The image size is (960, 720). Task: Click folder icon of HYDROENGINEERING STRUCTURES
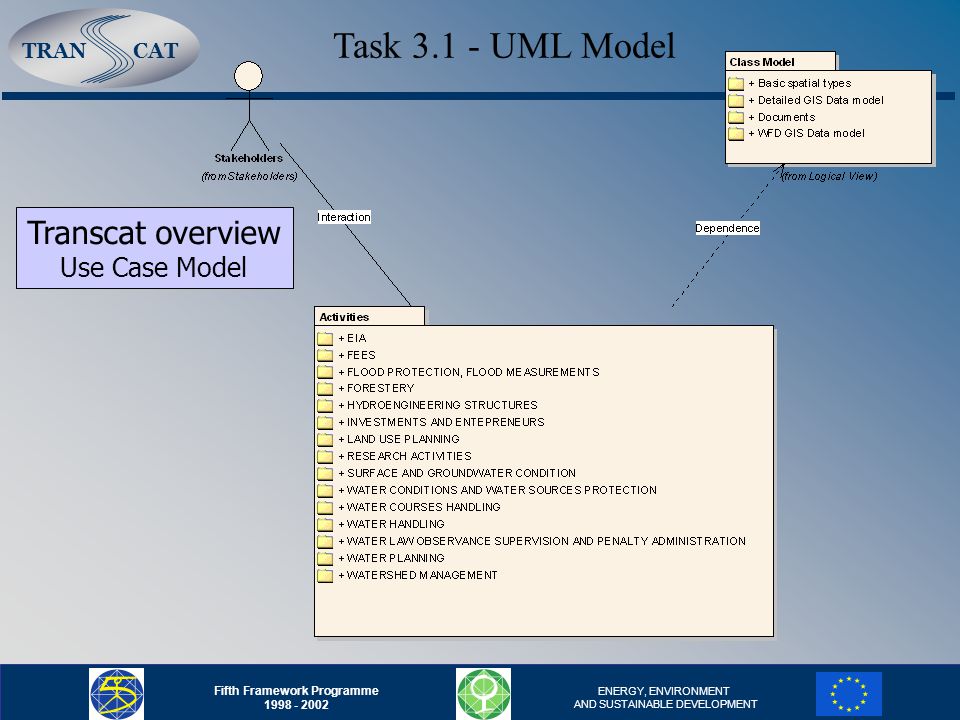pos(325,405)
